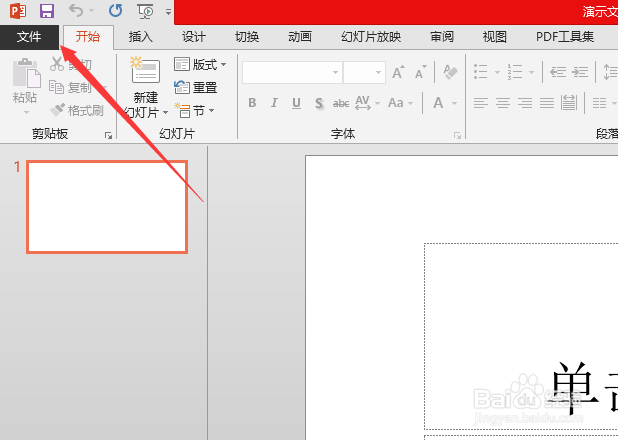Select the 动画 tab
618x440 pixels.
click(x=300, y=37)
